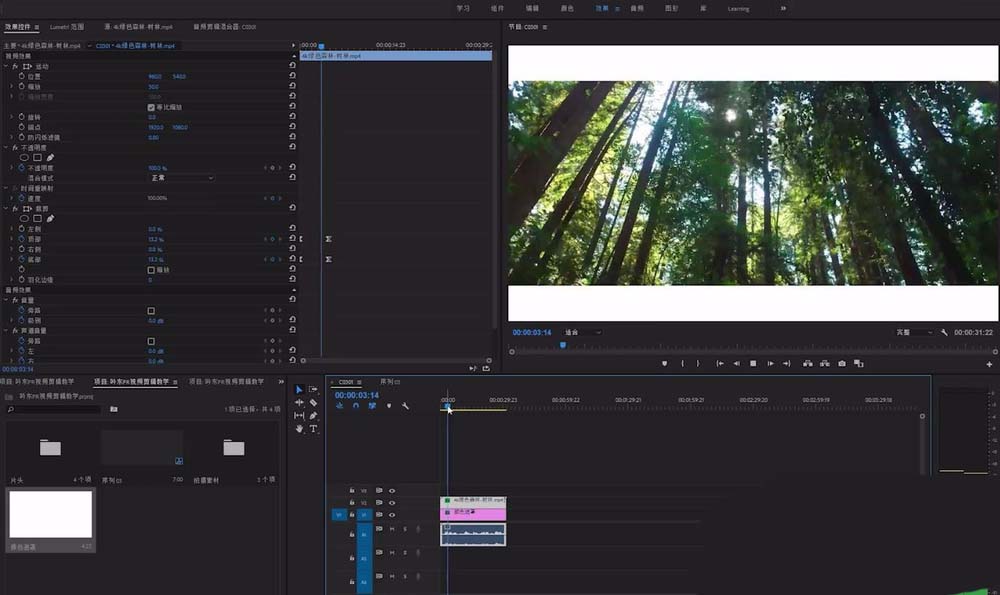
Task: Step back one frame in Program Monitor
Action: (x=737, y=364)
